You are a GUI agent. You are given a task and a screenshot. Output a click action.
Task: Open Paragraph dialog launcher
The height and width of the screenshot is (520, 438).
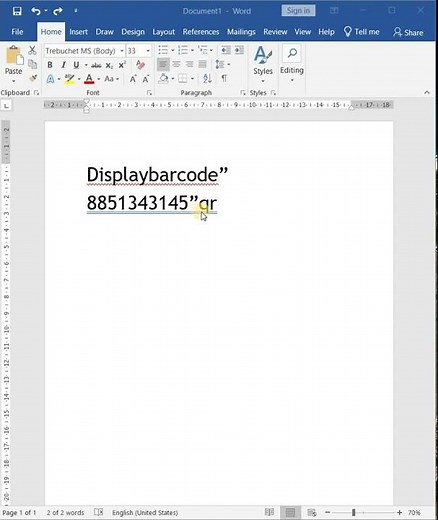(243, 93)
